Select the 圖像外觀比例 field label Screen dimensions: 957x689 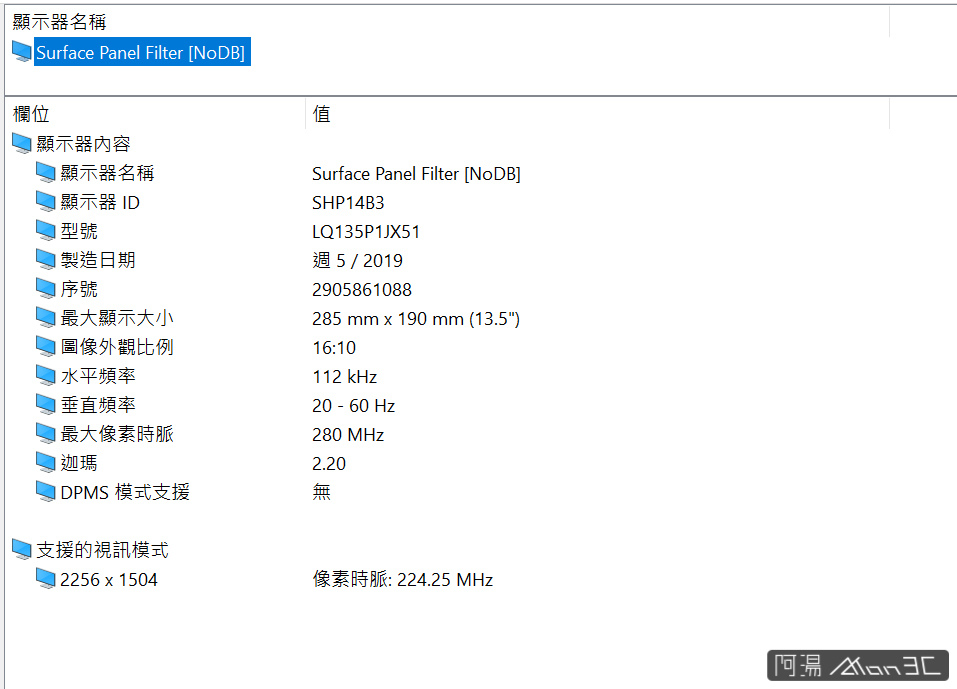pos(117,347)
